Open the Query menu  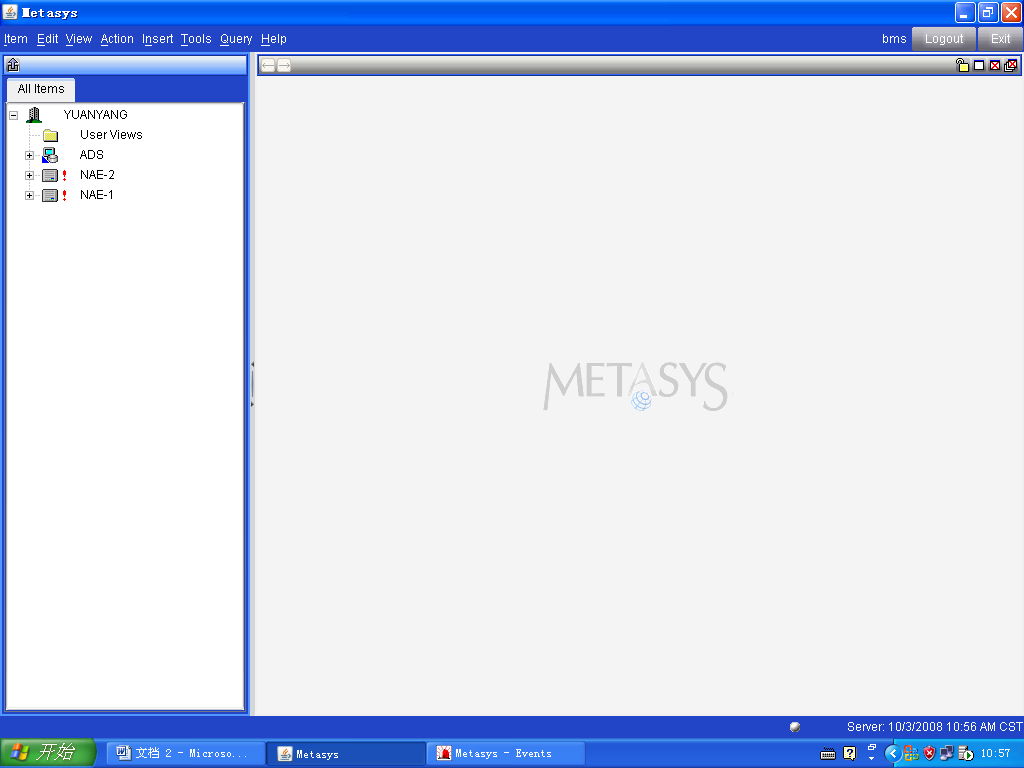pyautogui.click(x=236, y=39)
